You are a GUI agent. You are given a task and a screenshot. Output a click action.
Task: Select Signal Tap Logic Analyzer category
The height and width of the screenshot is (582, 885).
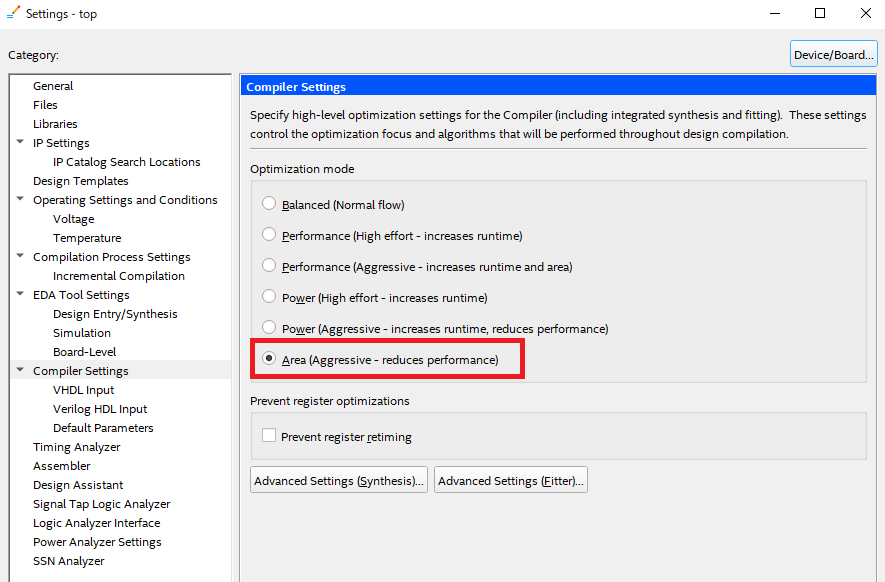pyautogui.click(x=101, y=504)
